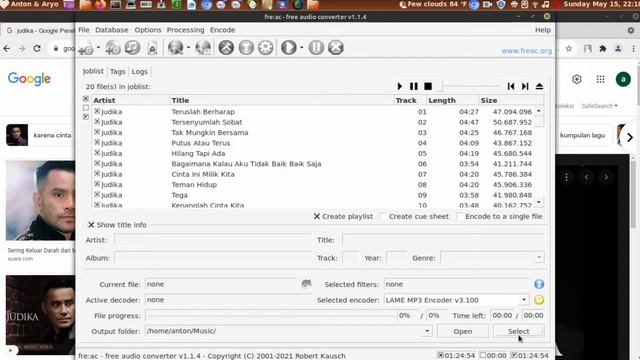This screenshot has height=360, width=640.
Task: Click music note icon in system tray
Action: 545,5
